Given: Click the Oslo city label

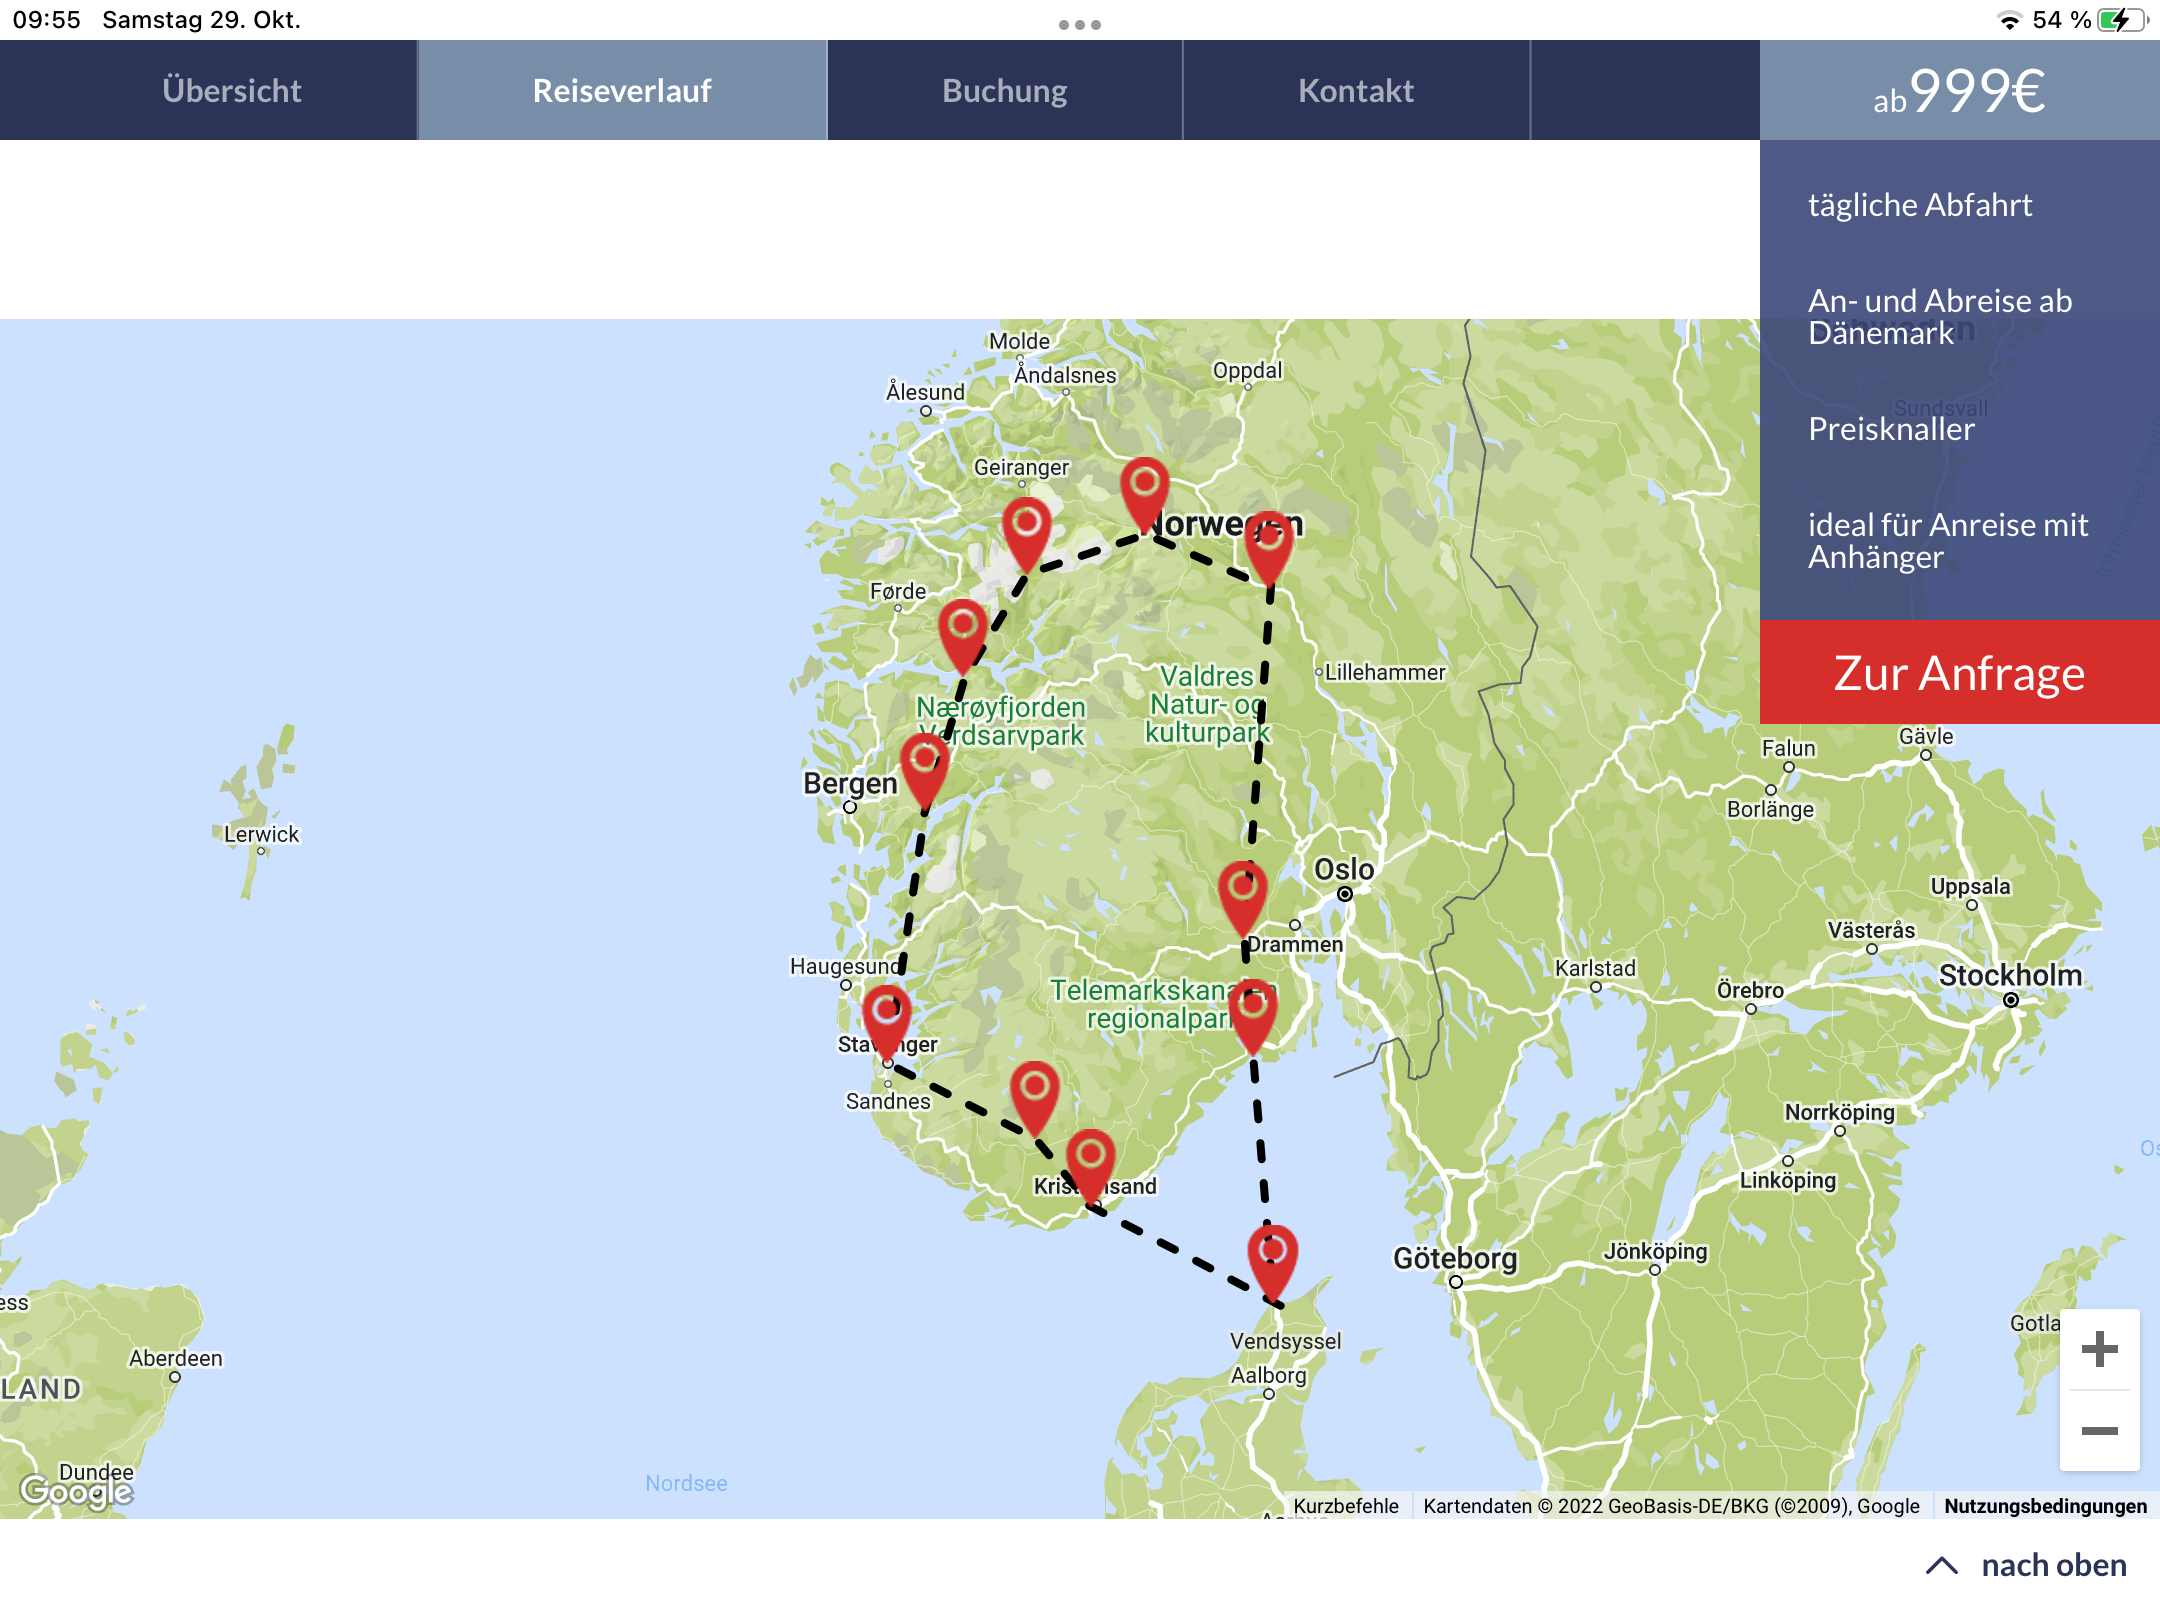Looking at the screenshot, I should (x=1344, y=869).
